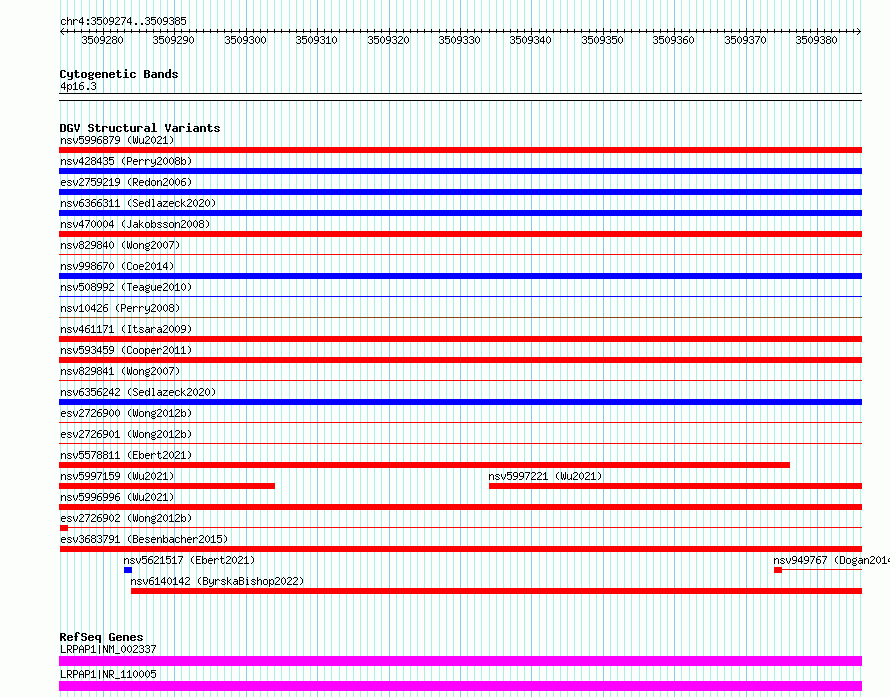Click ruler position 3509350
890x697 pixels.
point(602,40)
